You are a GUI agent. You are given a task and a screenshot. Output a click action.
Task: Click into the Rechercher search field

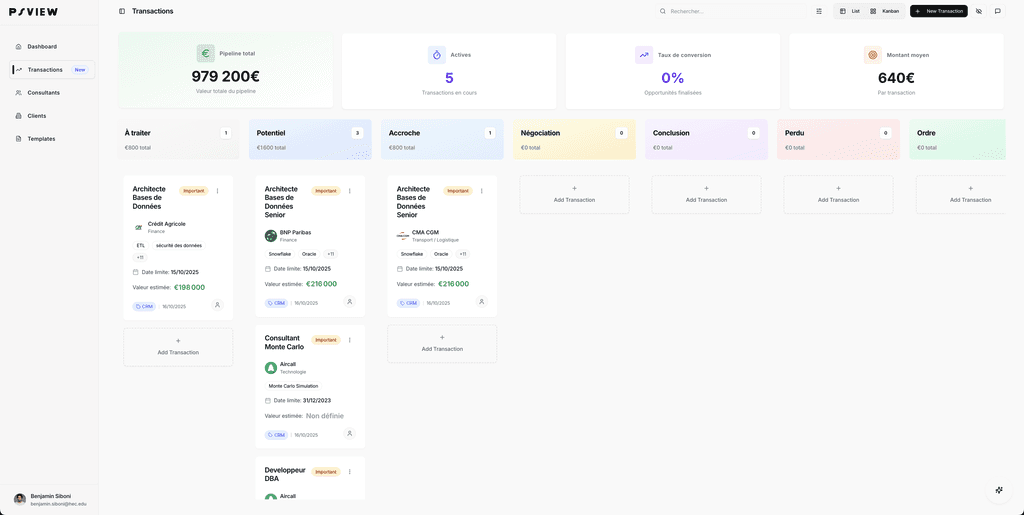(730, 11)
